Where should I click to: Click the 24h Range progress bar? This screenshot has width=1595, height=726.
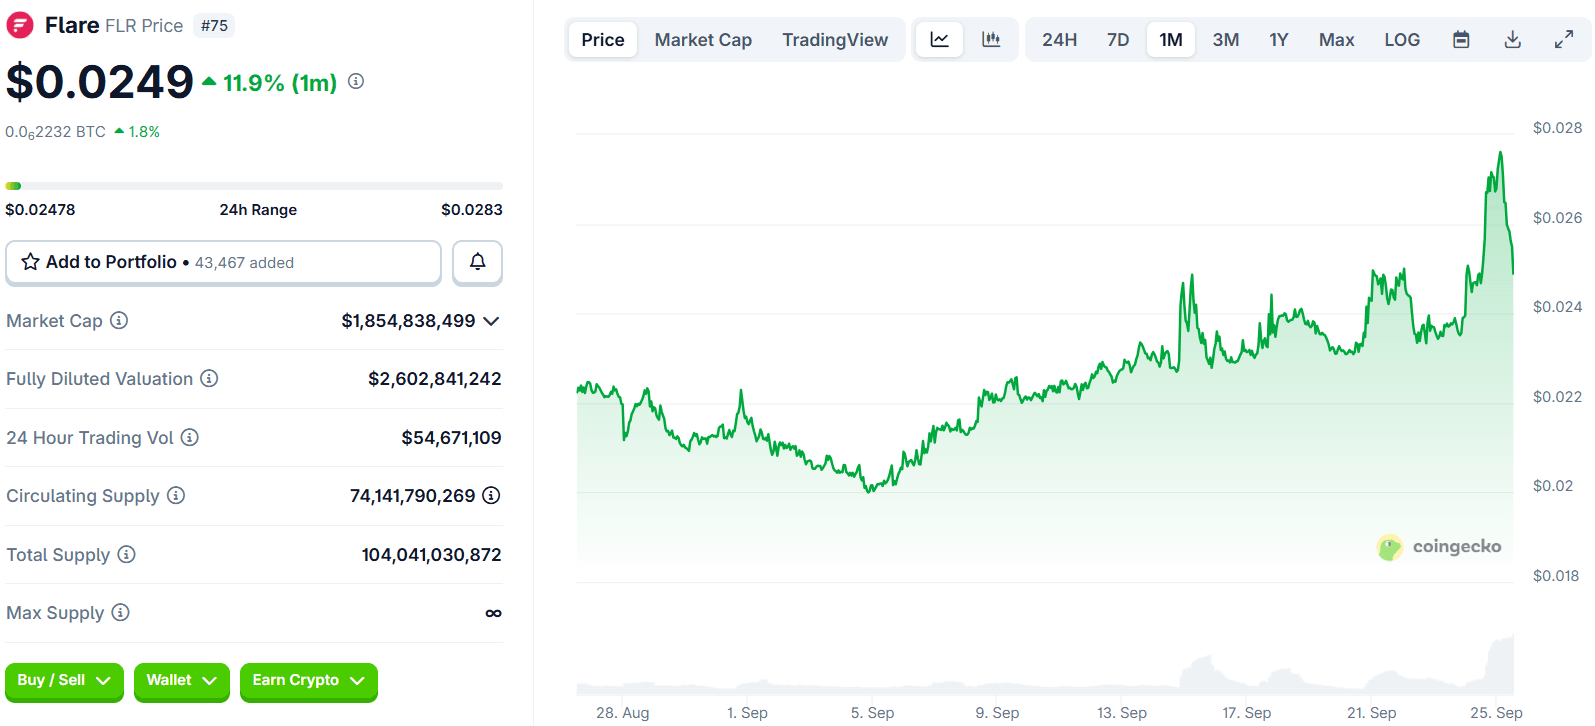click(254, 186)
